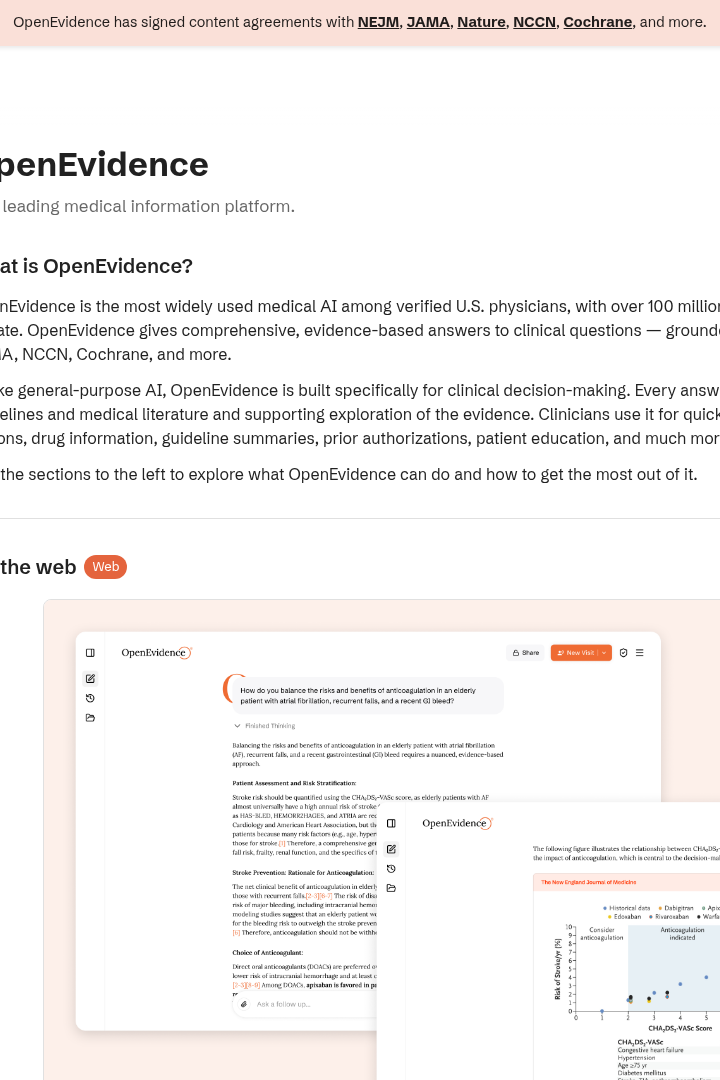
Task: Click OpenEvidence logo in back preview window
Action: (x=156, y=652)
